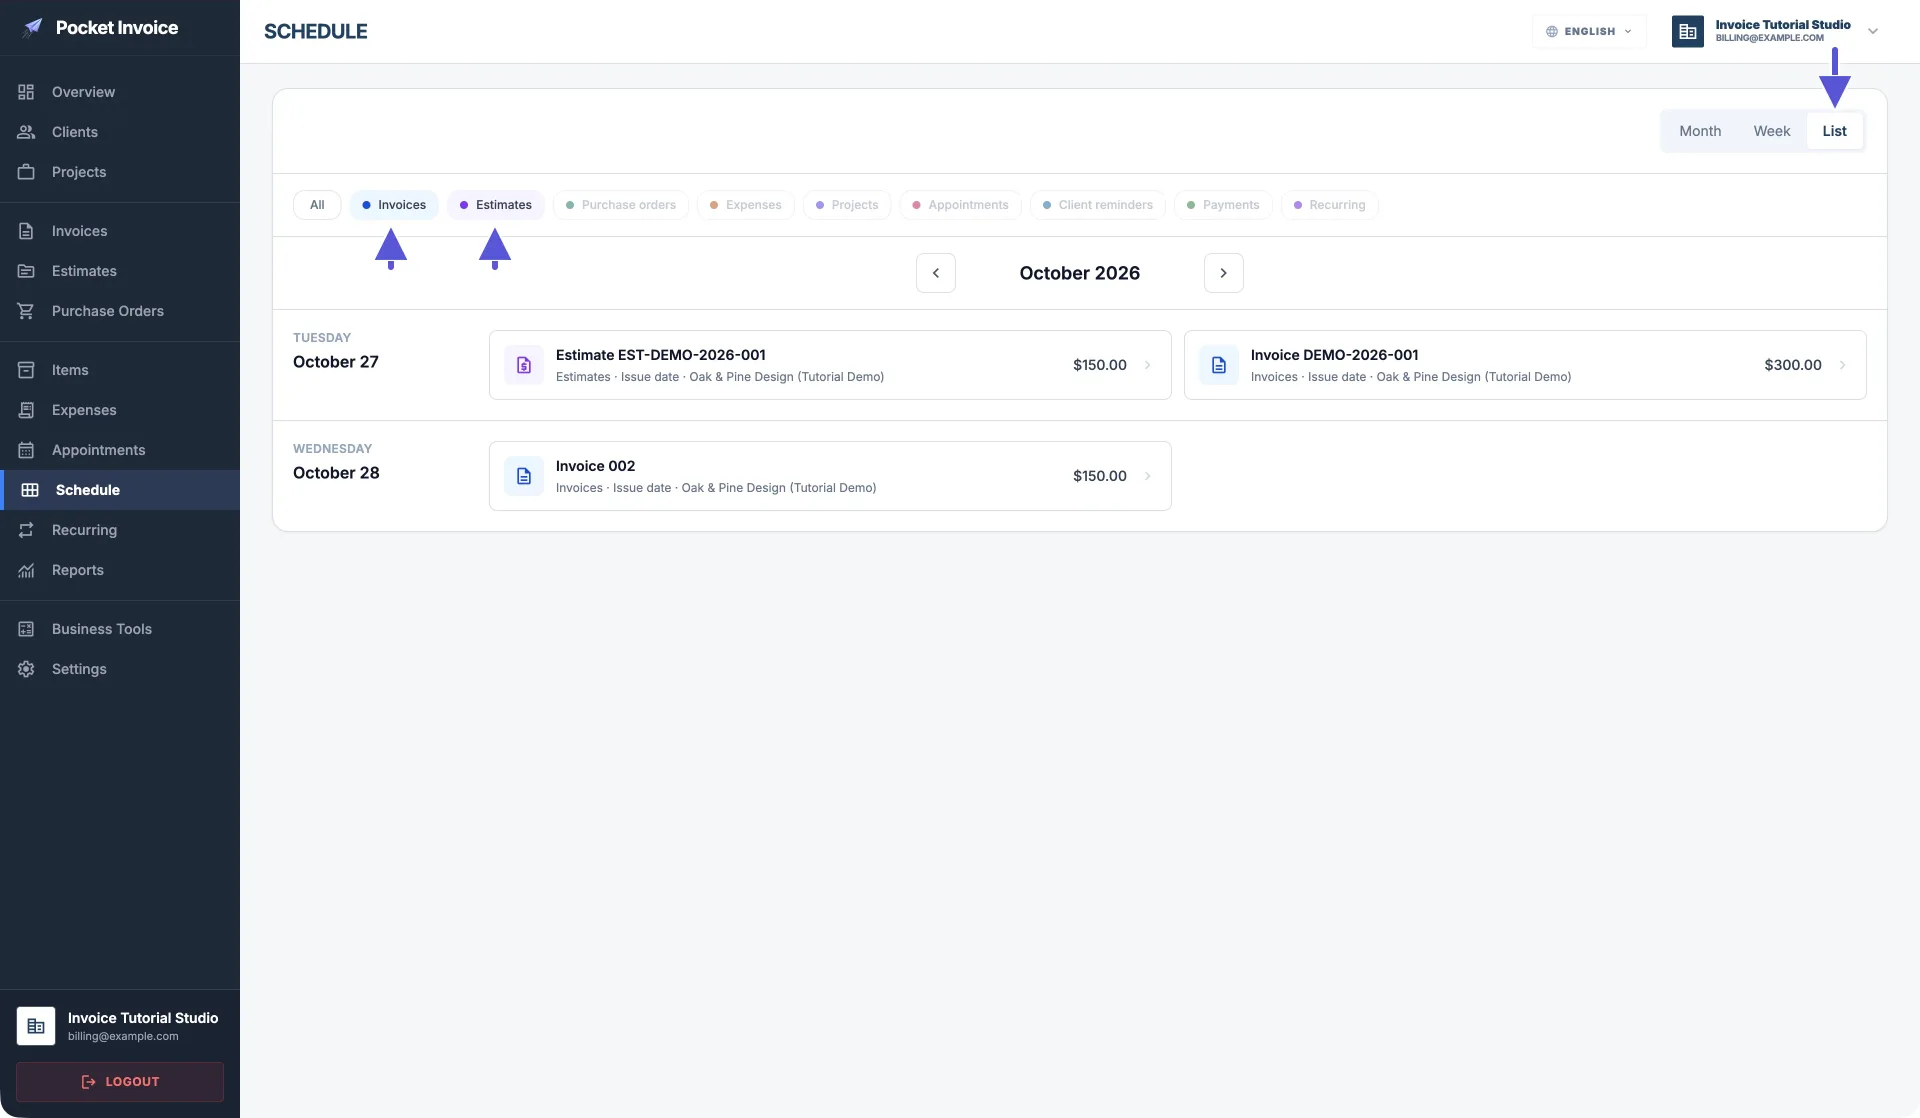This screenshot has height=1118, width=1920.
Task: Select the All filter button
Action: [317, 205]
